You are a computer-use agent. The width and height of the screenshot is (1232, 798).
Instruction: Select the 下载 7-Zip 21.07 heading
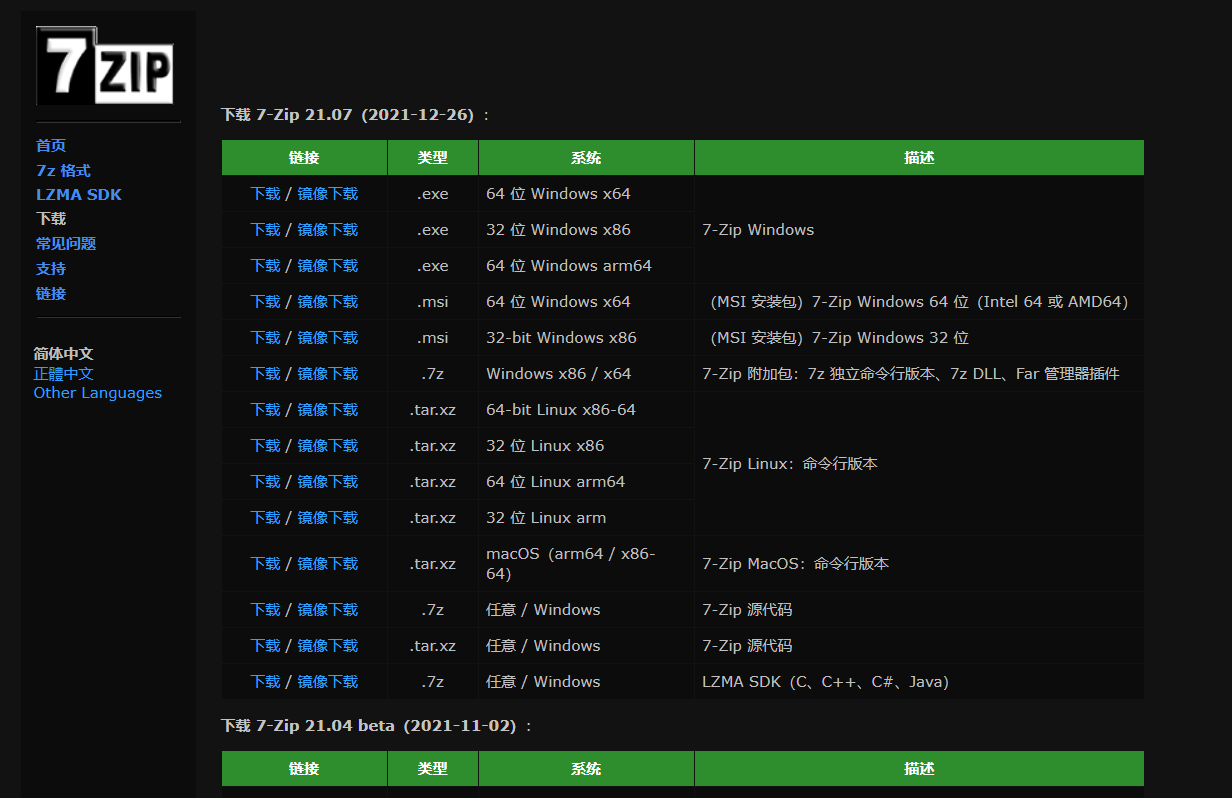tap(356, 115)
